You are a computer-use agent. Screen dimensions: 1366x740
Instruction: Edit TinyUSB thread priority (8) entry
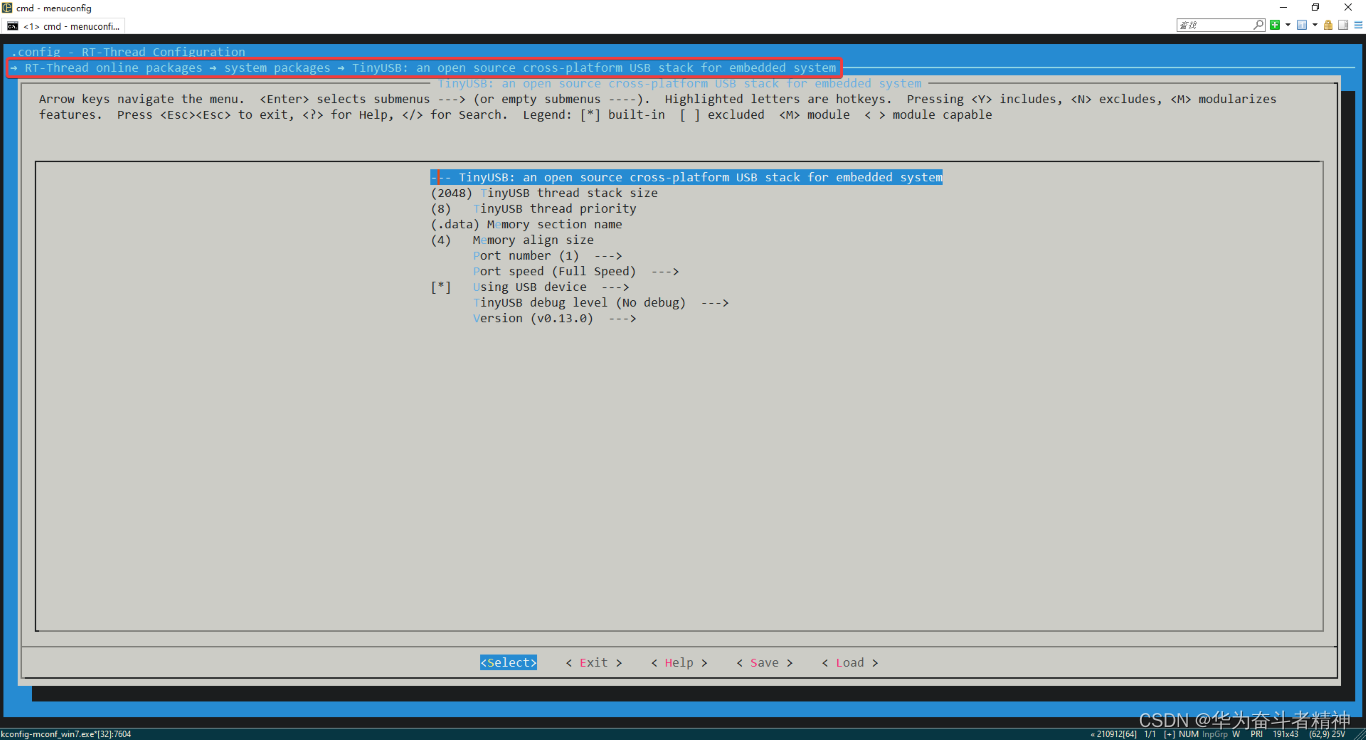[533, 209]
